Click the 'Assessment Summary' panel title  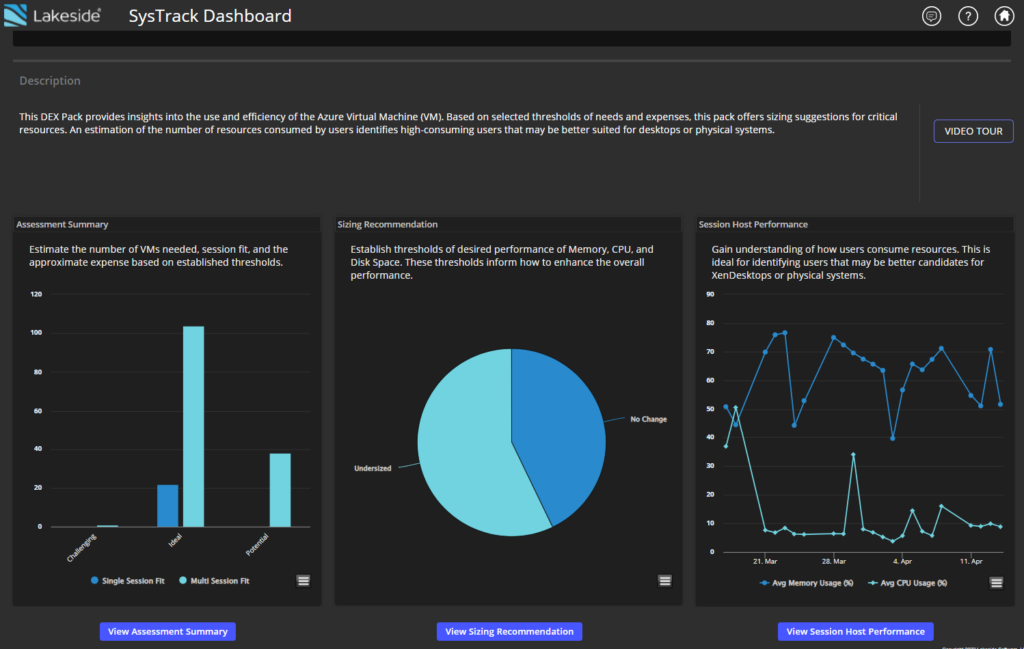[62, 225]
